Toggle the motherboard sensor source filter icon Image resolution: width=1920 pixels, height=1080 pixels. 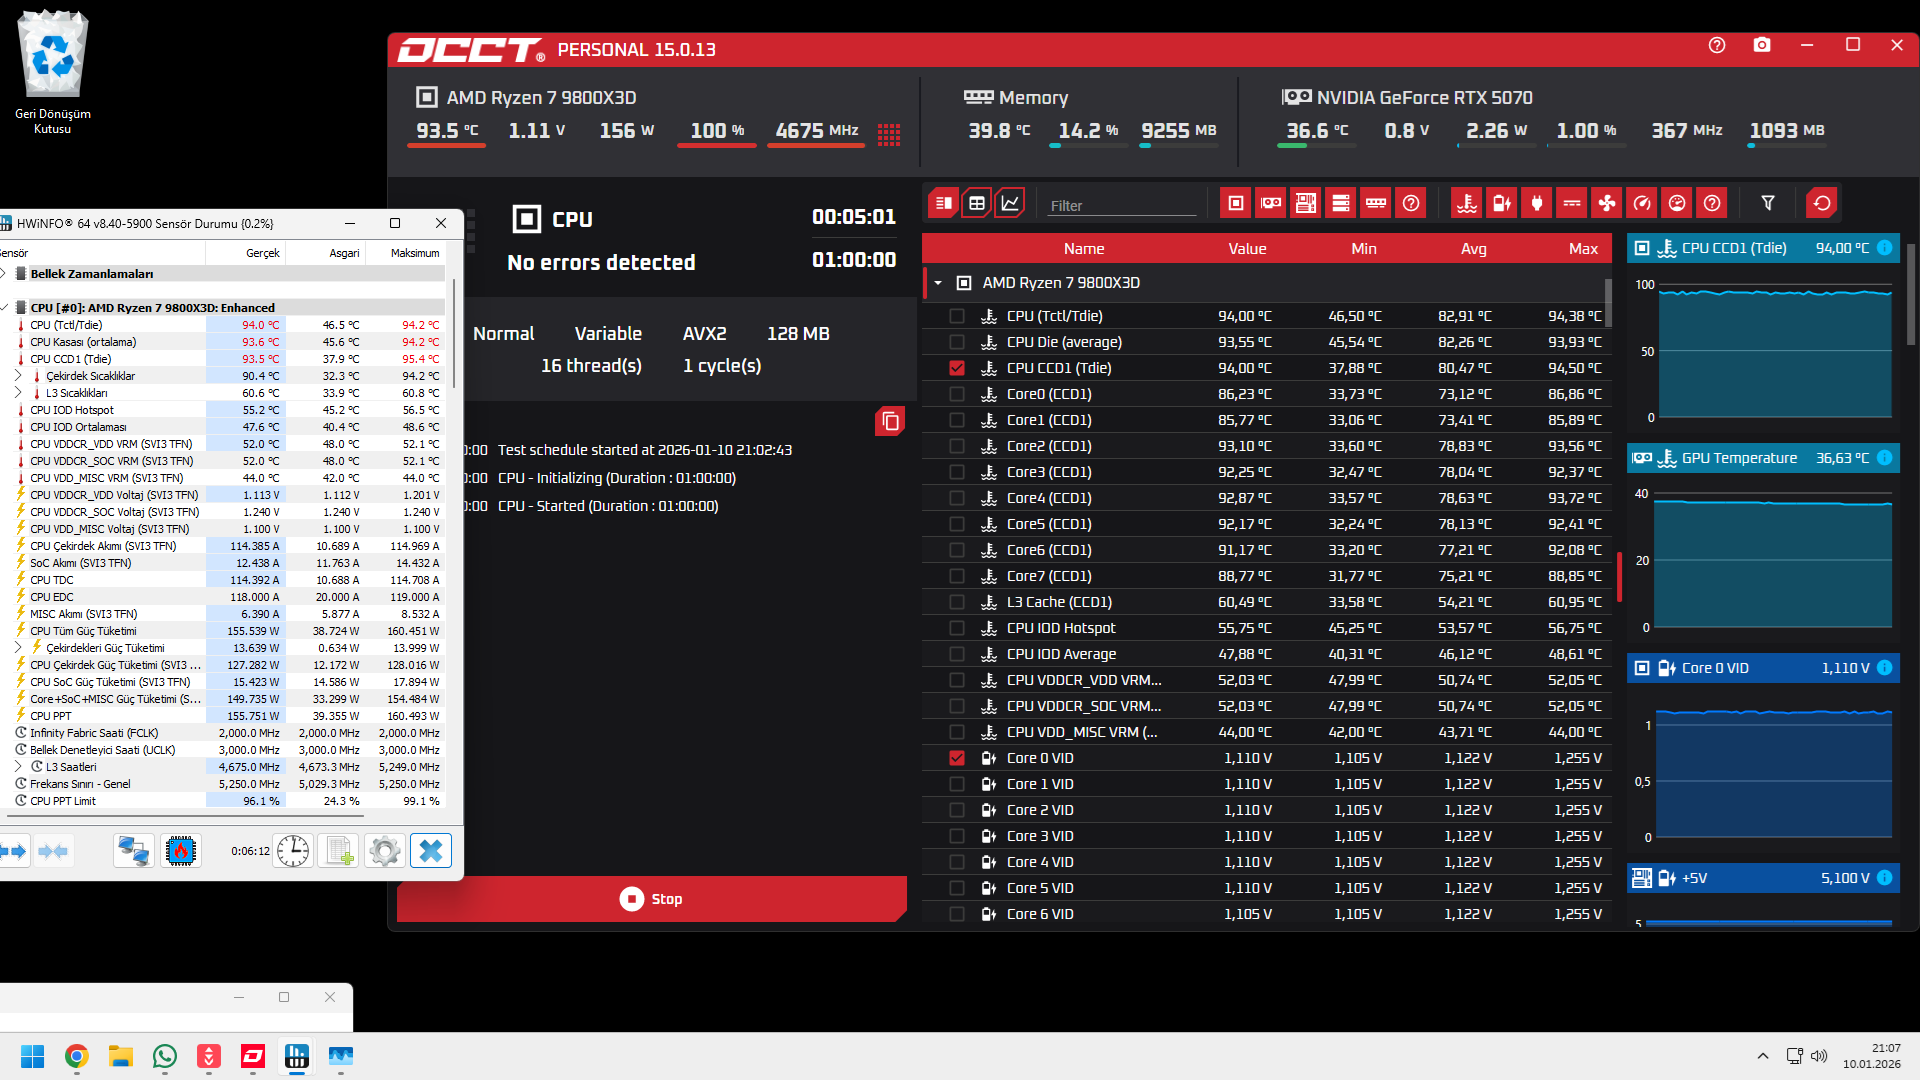point(1306,203)
